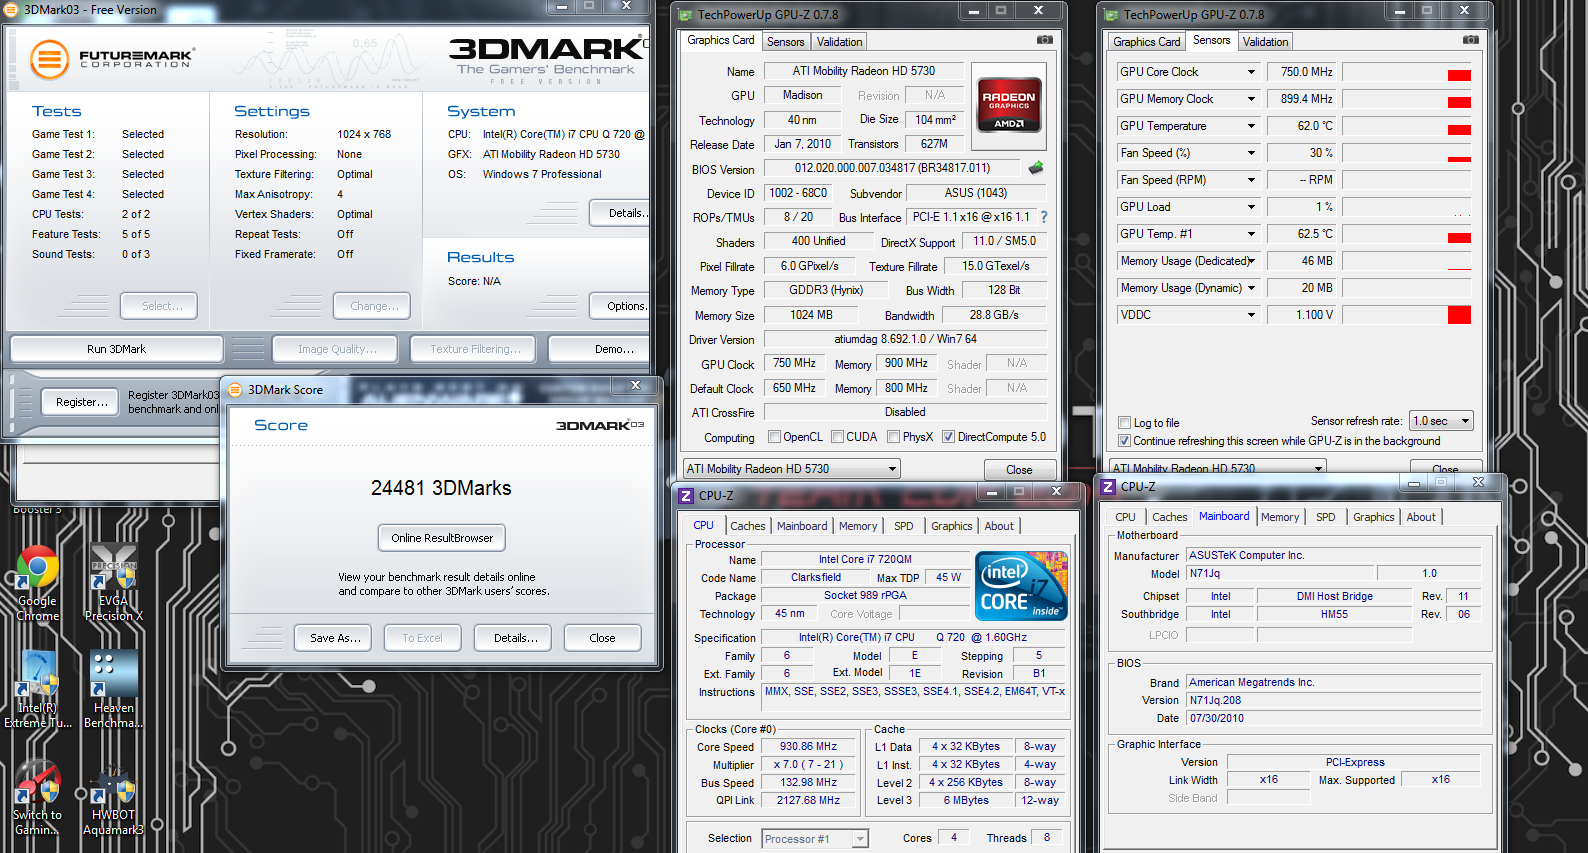Screen dimensions: 1588x853
Task: Click the GPU Temp. #1 sensor graph
Action: click(1406, 234)
